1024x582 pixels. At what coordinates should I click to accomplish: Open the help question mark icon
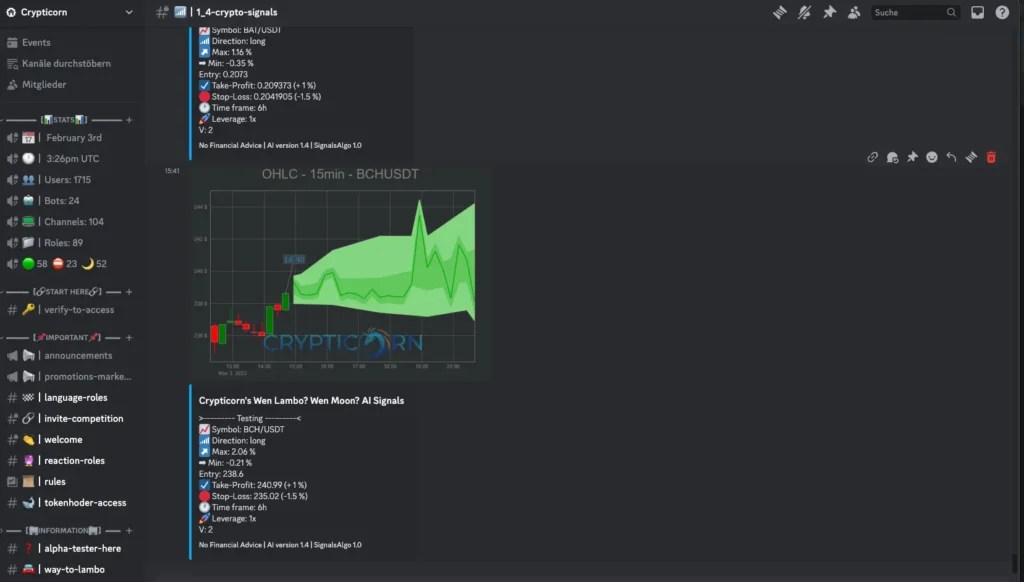[x=1002, y=12]
